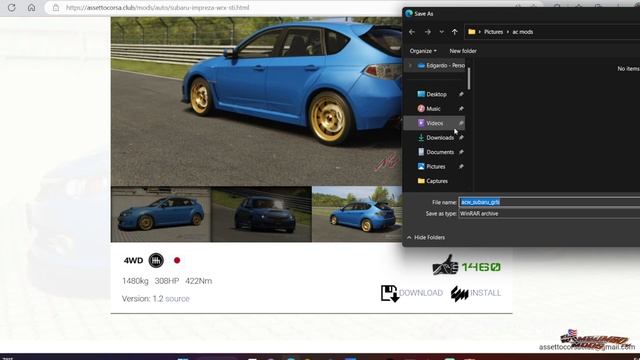Screen dimensions: 640x360
Task: Click the INSTALL Content Manager icon
Action: coord(460,293)
